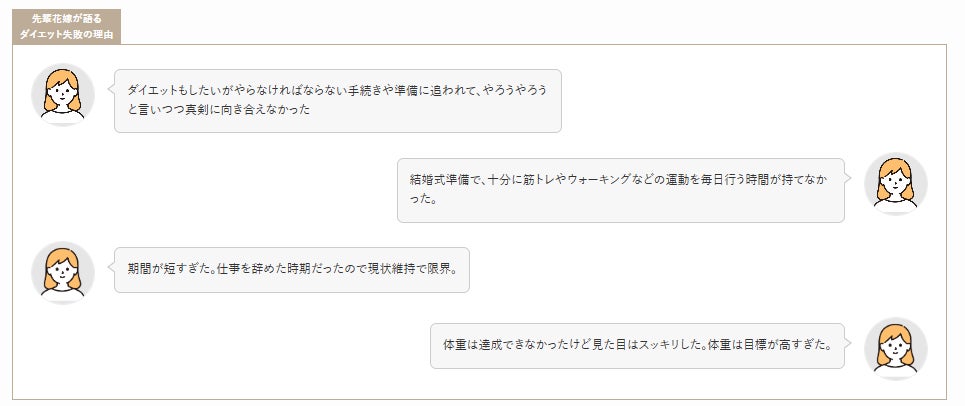
Task: Click the pointer tail of the 結婚式準備 bubble
Action: pyautogui.click(x=849, y=178)
